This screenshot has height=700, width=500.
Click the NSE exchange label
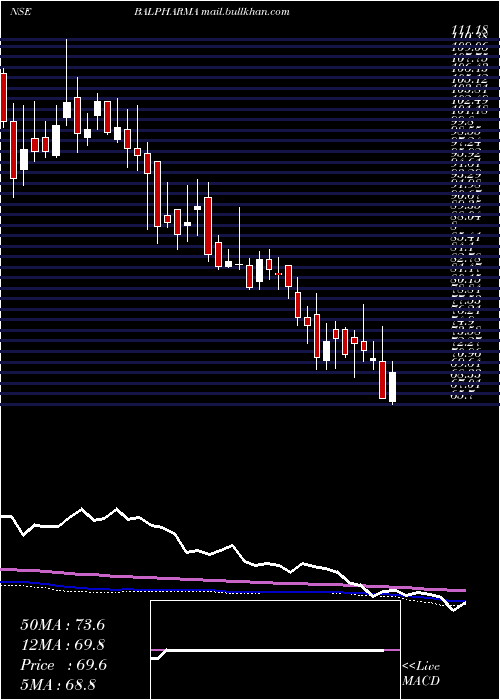coord(21,12)
